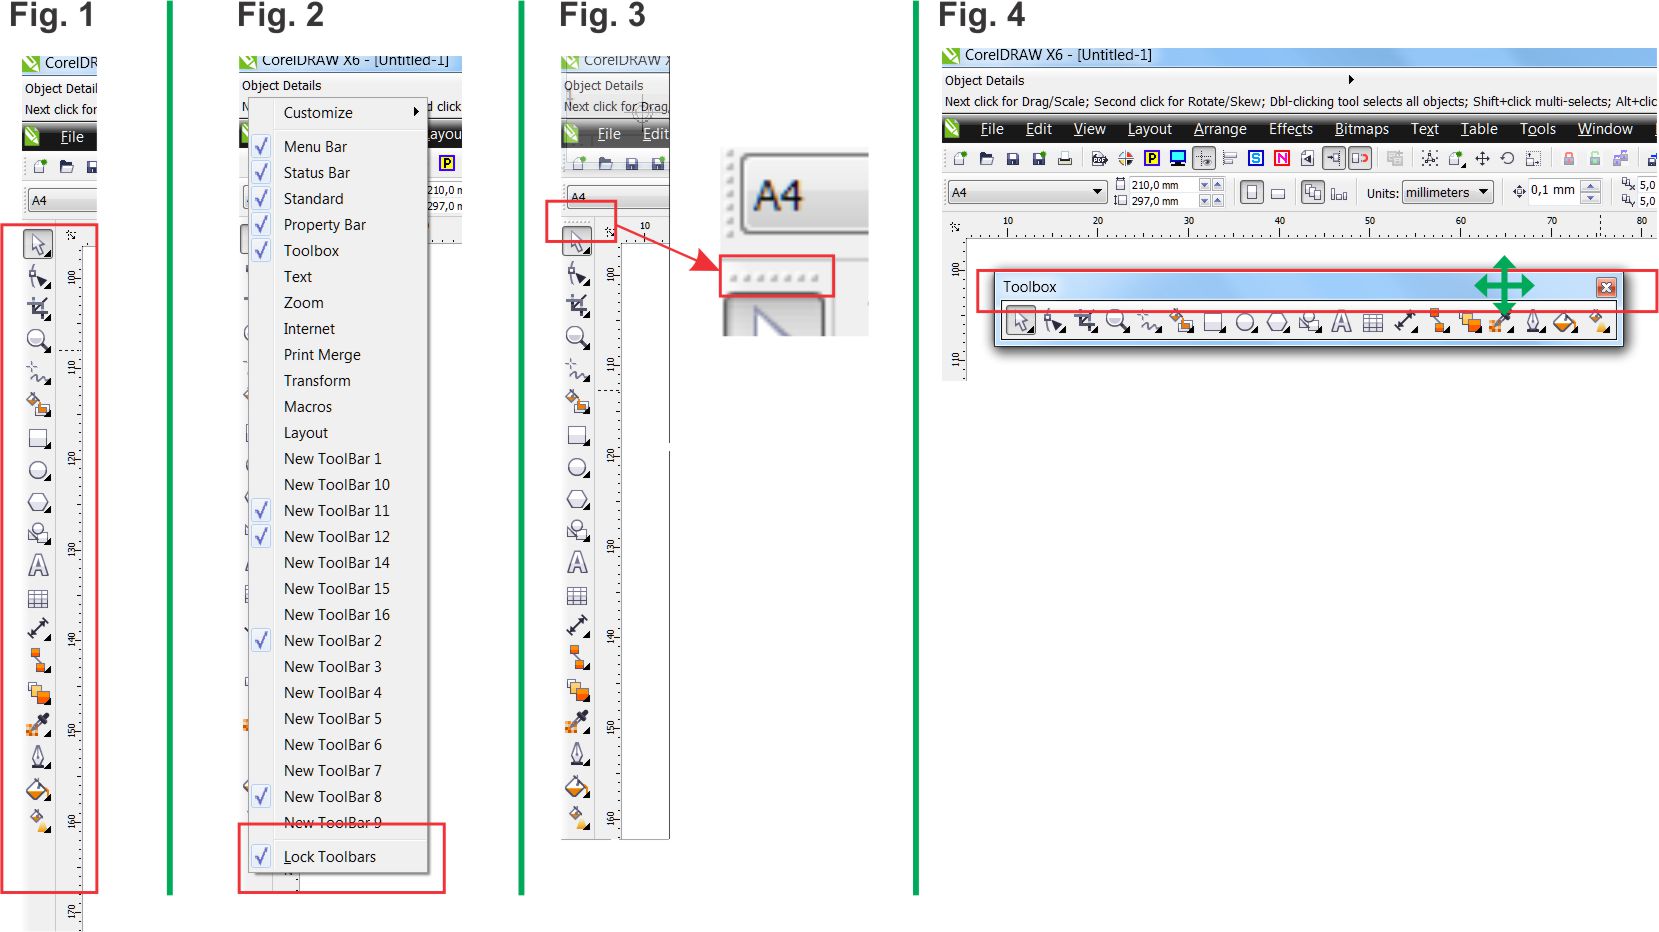Open the Units millimeters dropdown
Viewport: 1659px width, 932px height.
[x=1447, y=192]
